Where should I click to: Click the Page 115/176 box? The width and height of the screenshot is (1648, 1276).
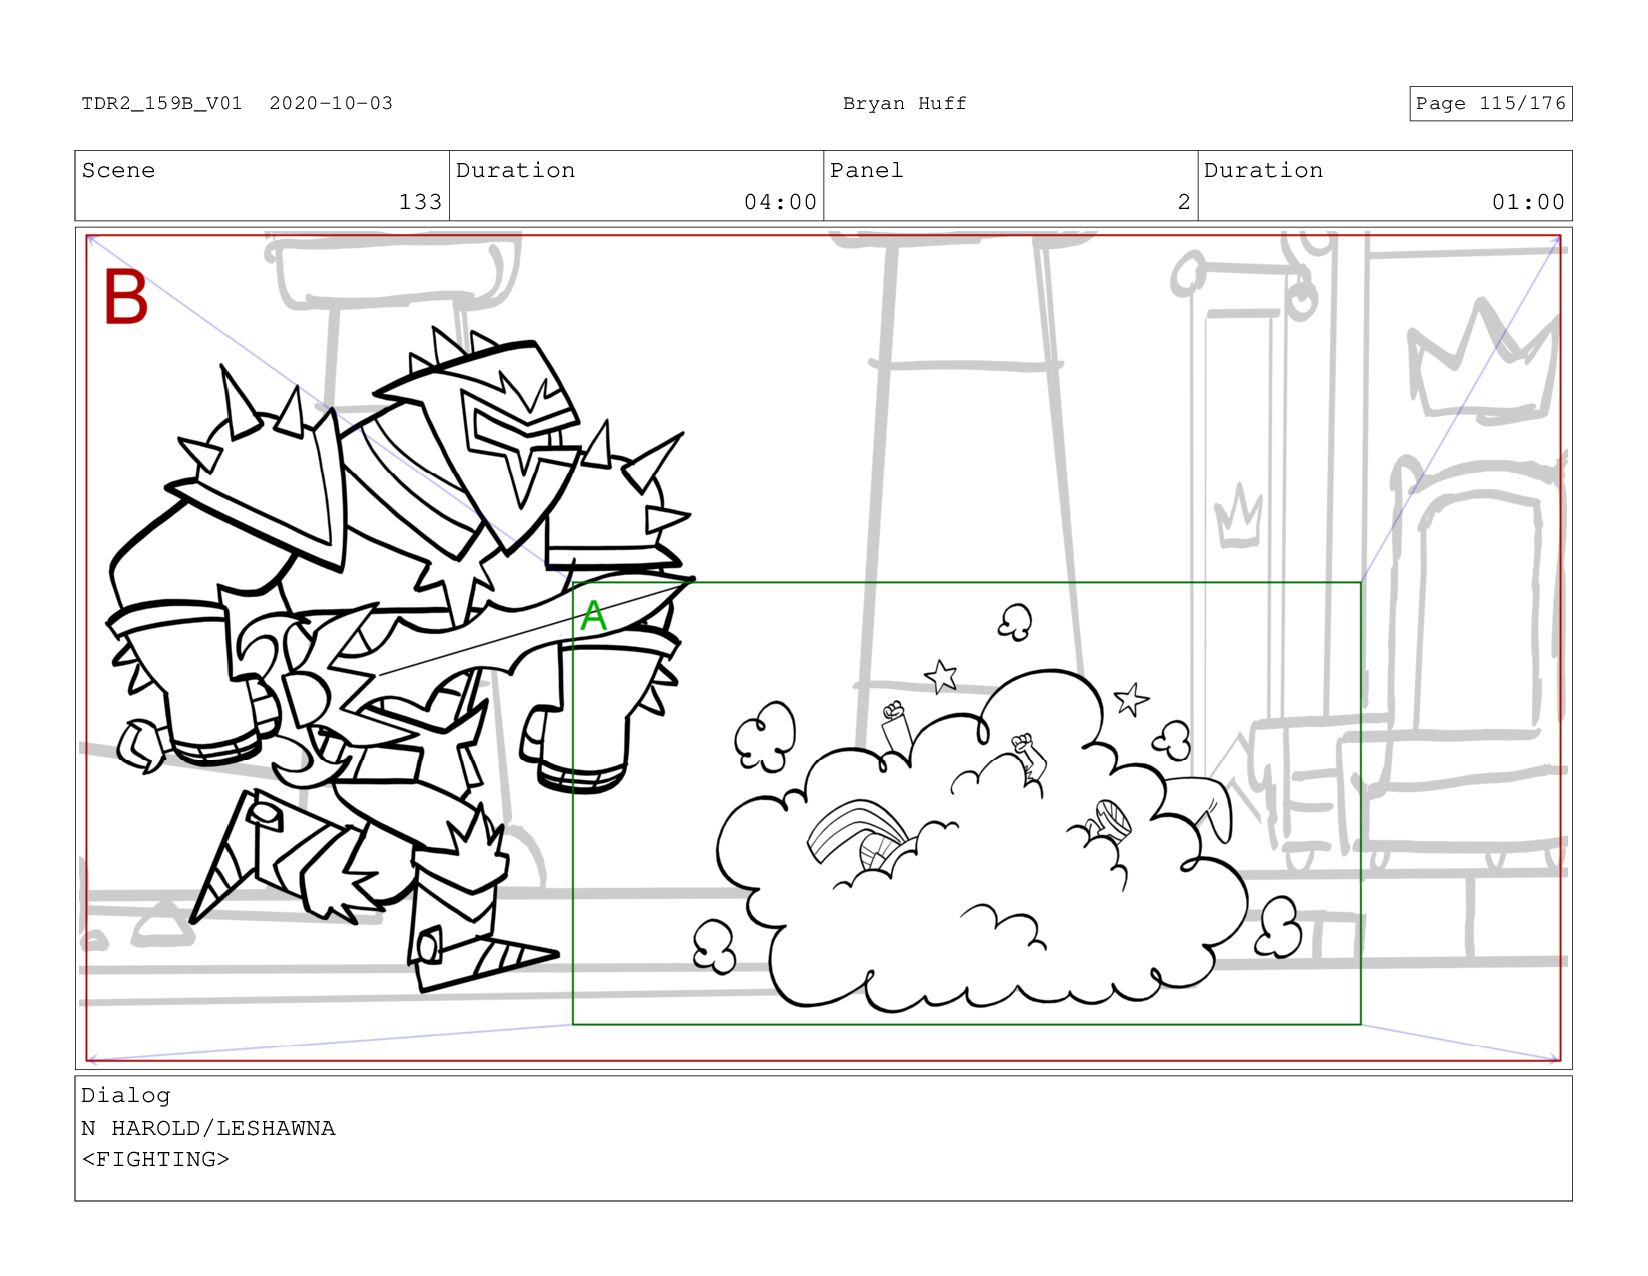[x=1490, y=103]
